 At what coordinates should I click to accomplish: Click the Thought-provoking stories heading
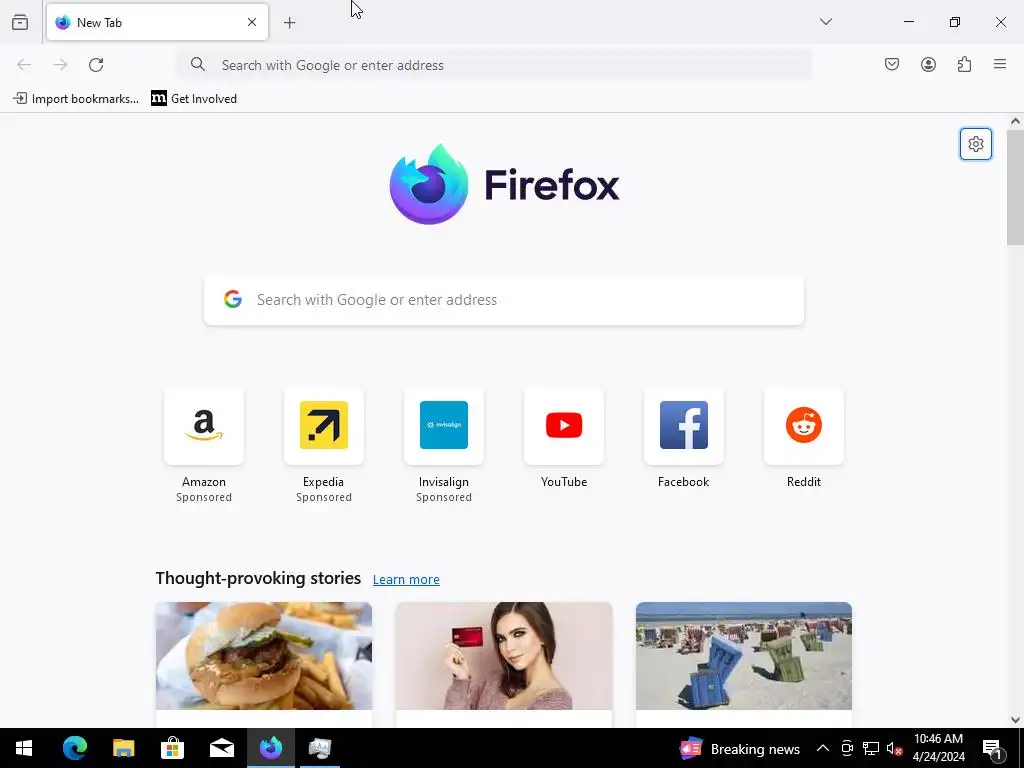pyautogui.click(x=258, y=578)
